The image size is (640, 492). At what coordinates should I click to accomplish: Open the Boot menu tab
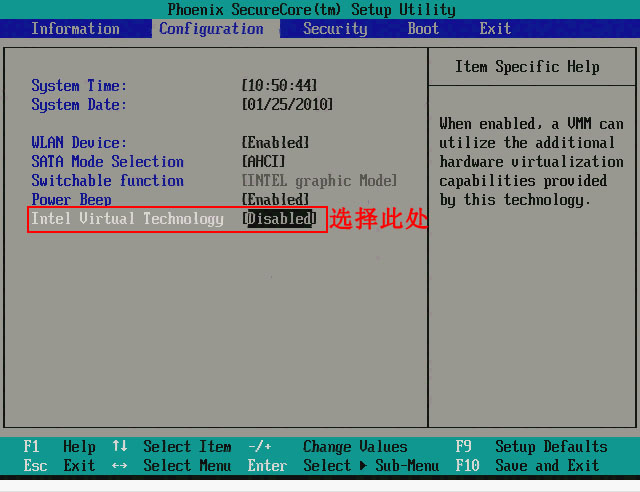point(423,28)
